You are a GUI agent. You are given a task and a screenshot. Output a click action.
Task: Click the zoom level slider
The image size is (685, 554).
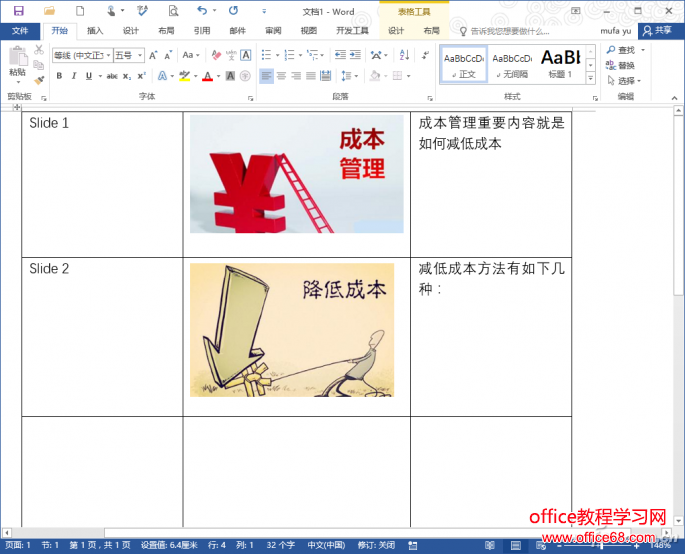(x=600, y=546)
